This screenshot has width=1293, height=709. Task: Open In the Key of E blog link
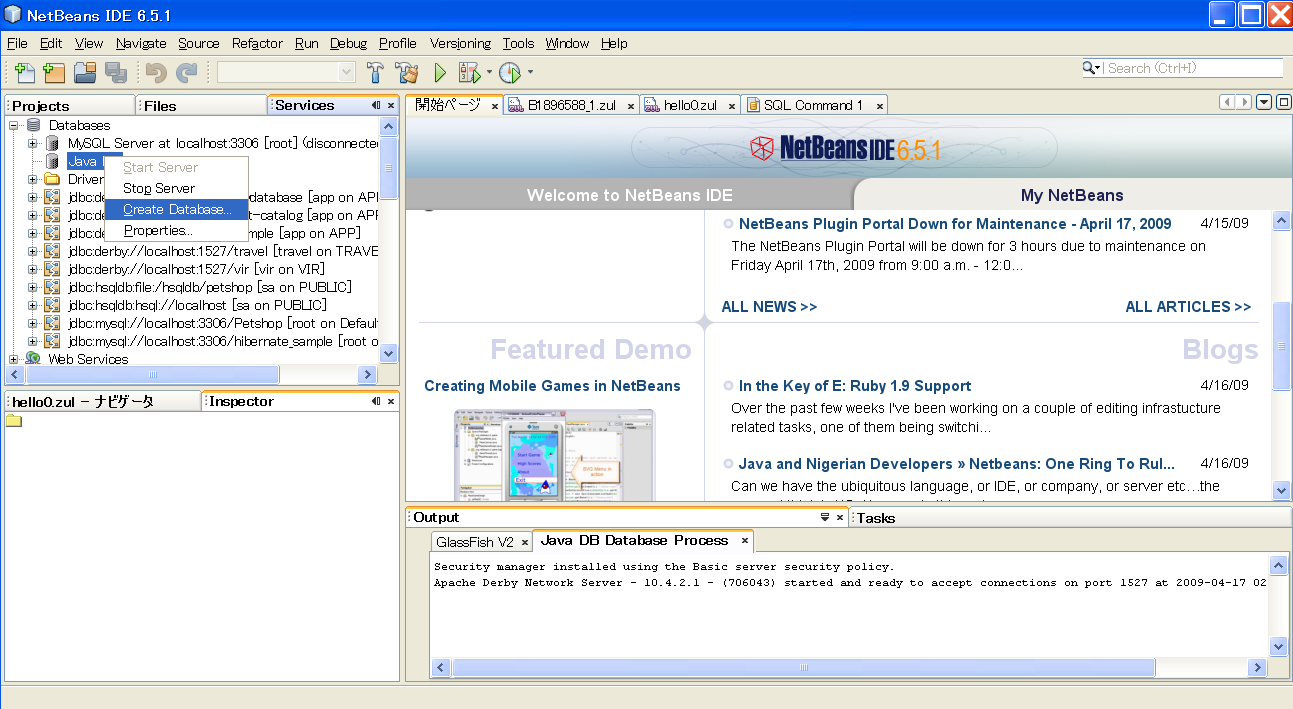click(x=855, y=386)
